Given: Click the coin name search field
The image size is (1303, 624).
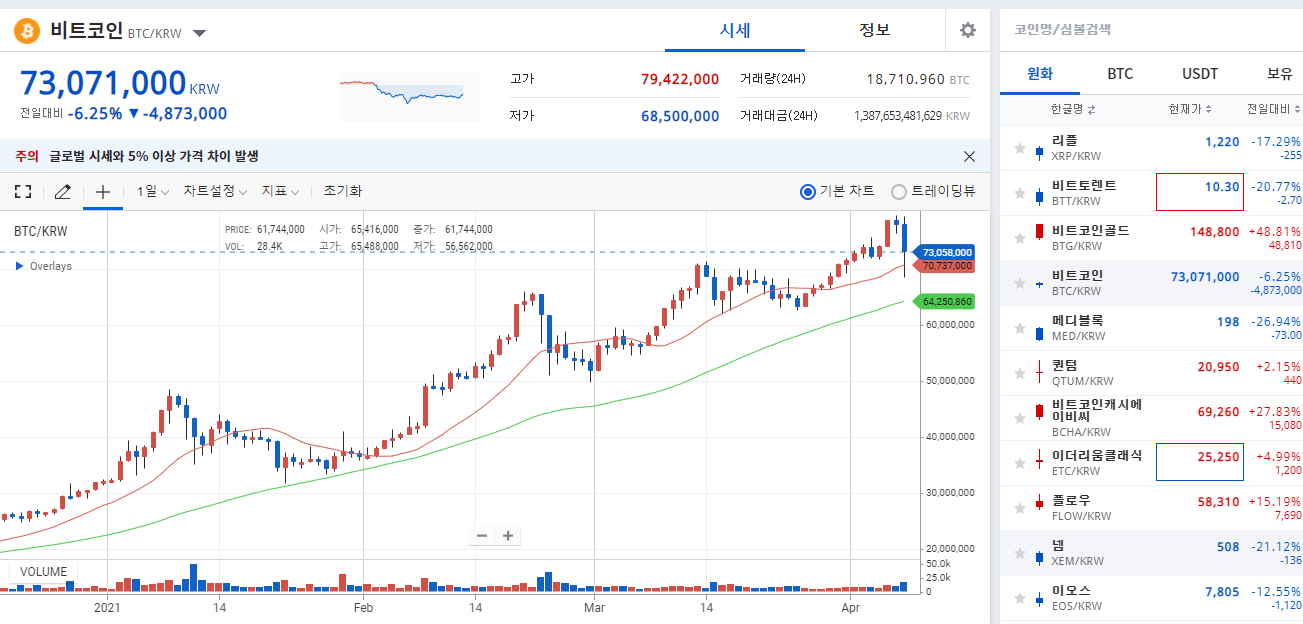Looking at the screenshot, I should [1150, 30].
